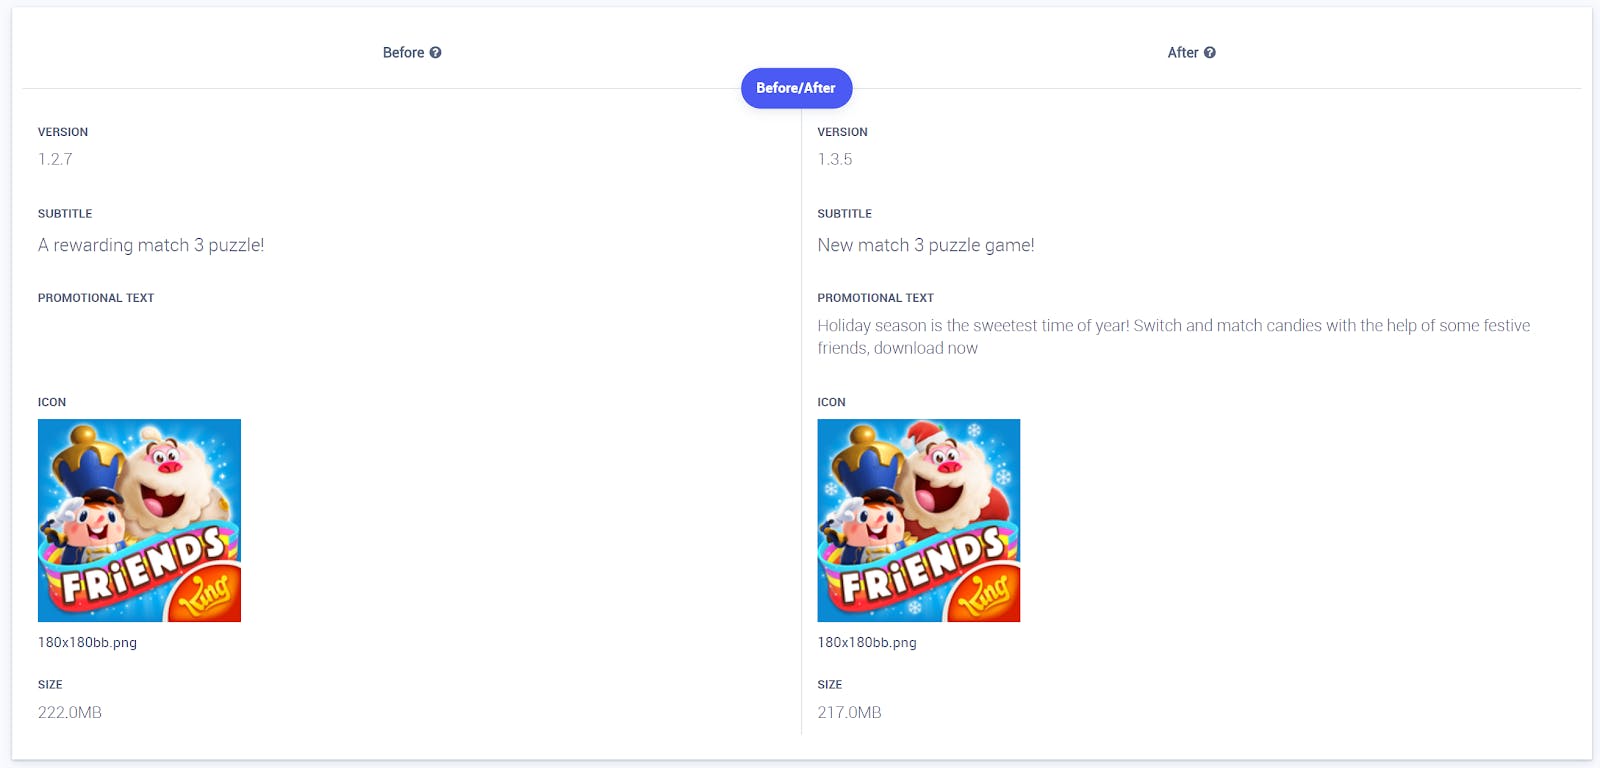Click the version number 1.3.5

tap(835, 159)
